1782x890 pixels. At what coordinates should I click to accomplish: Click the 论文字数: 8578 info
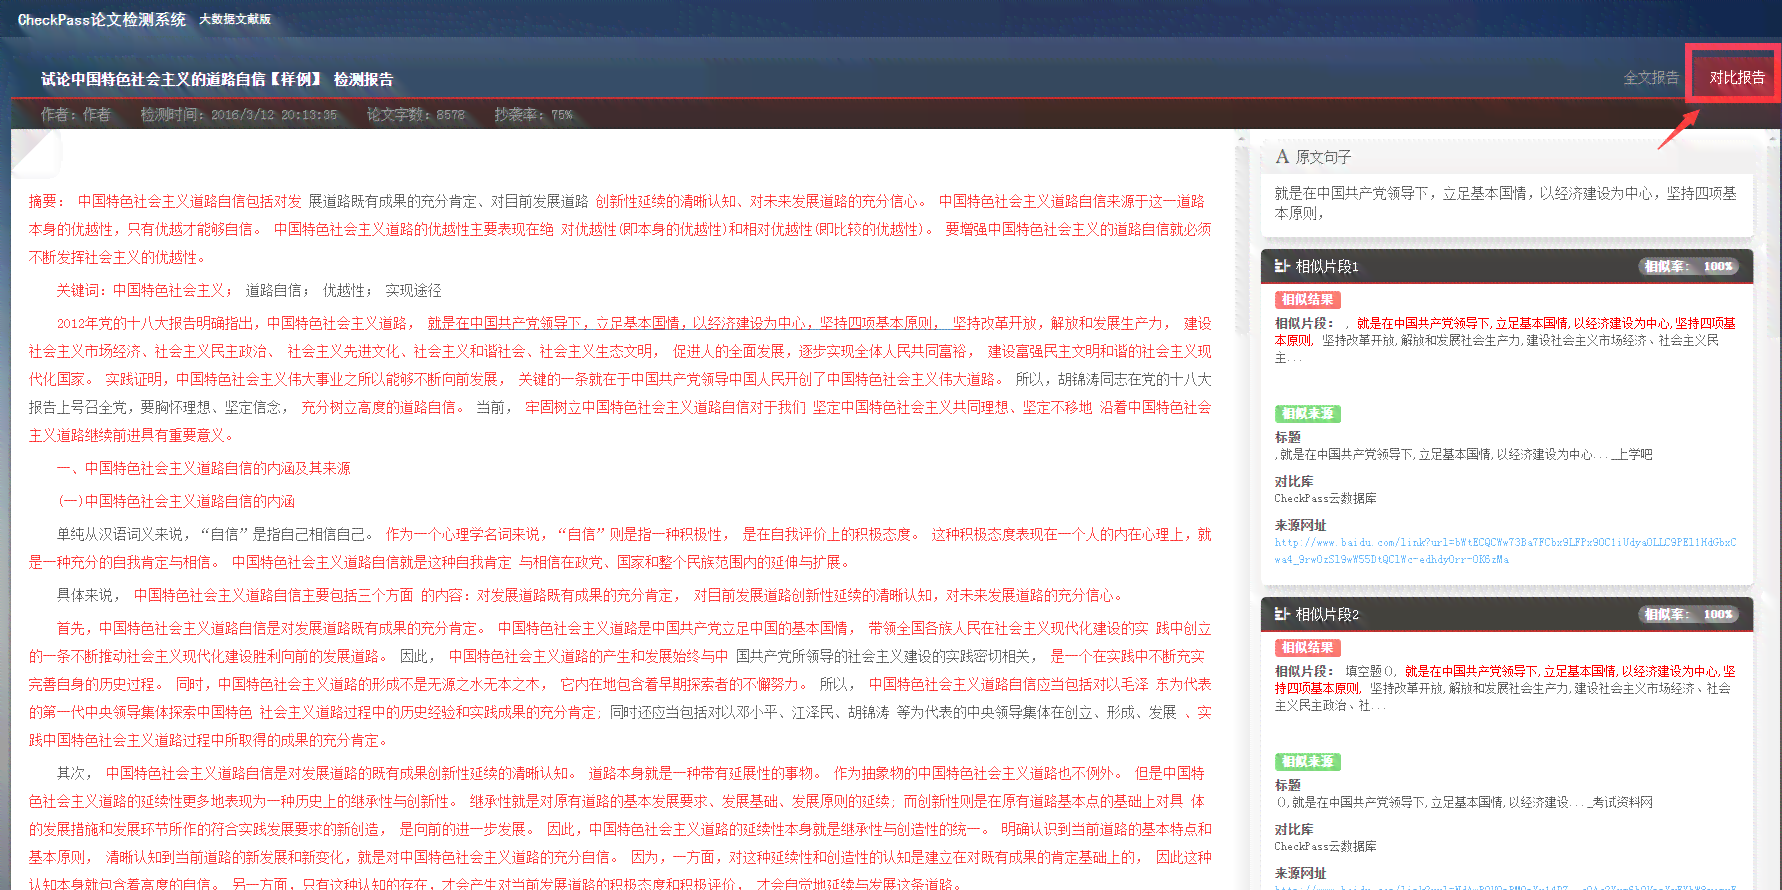pos(415,115)
